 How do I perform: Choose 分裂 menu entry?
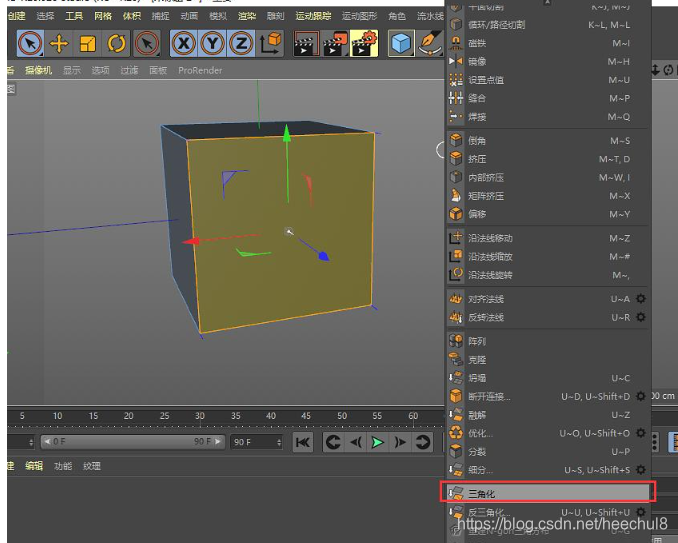click(x=548, y=452)
